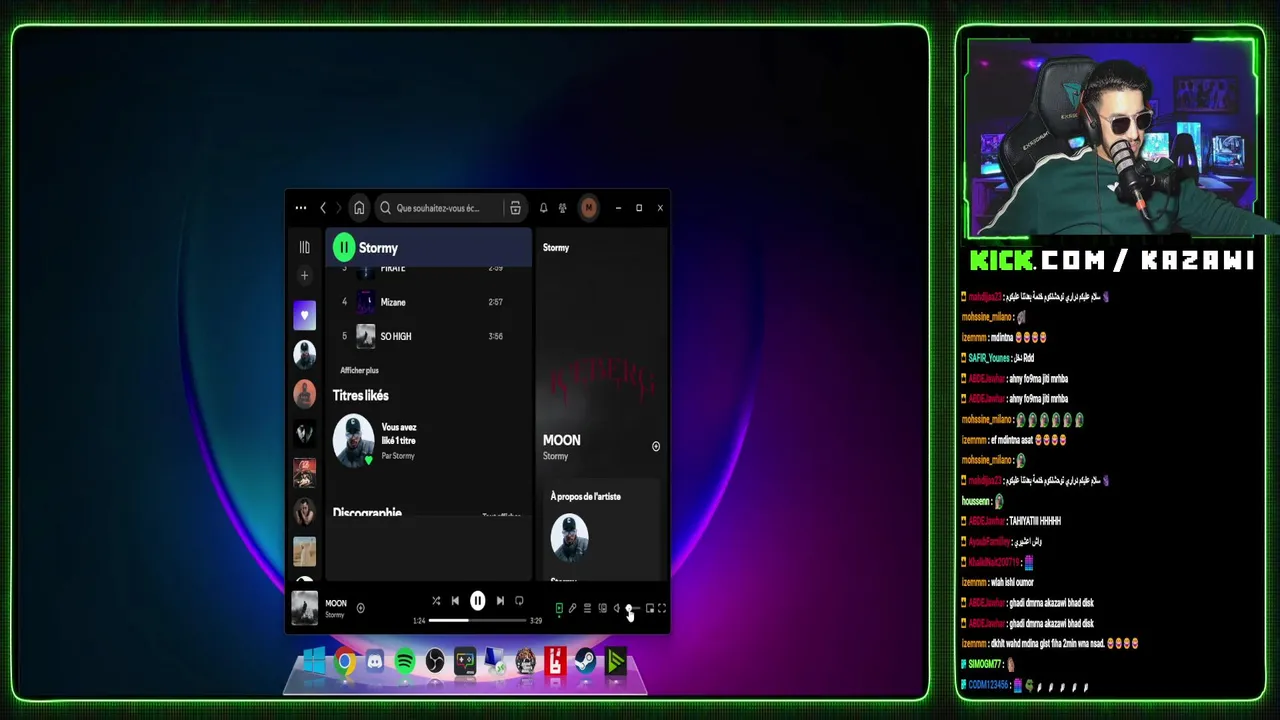Open the mini player icon

650,608
